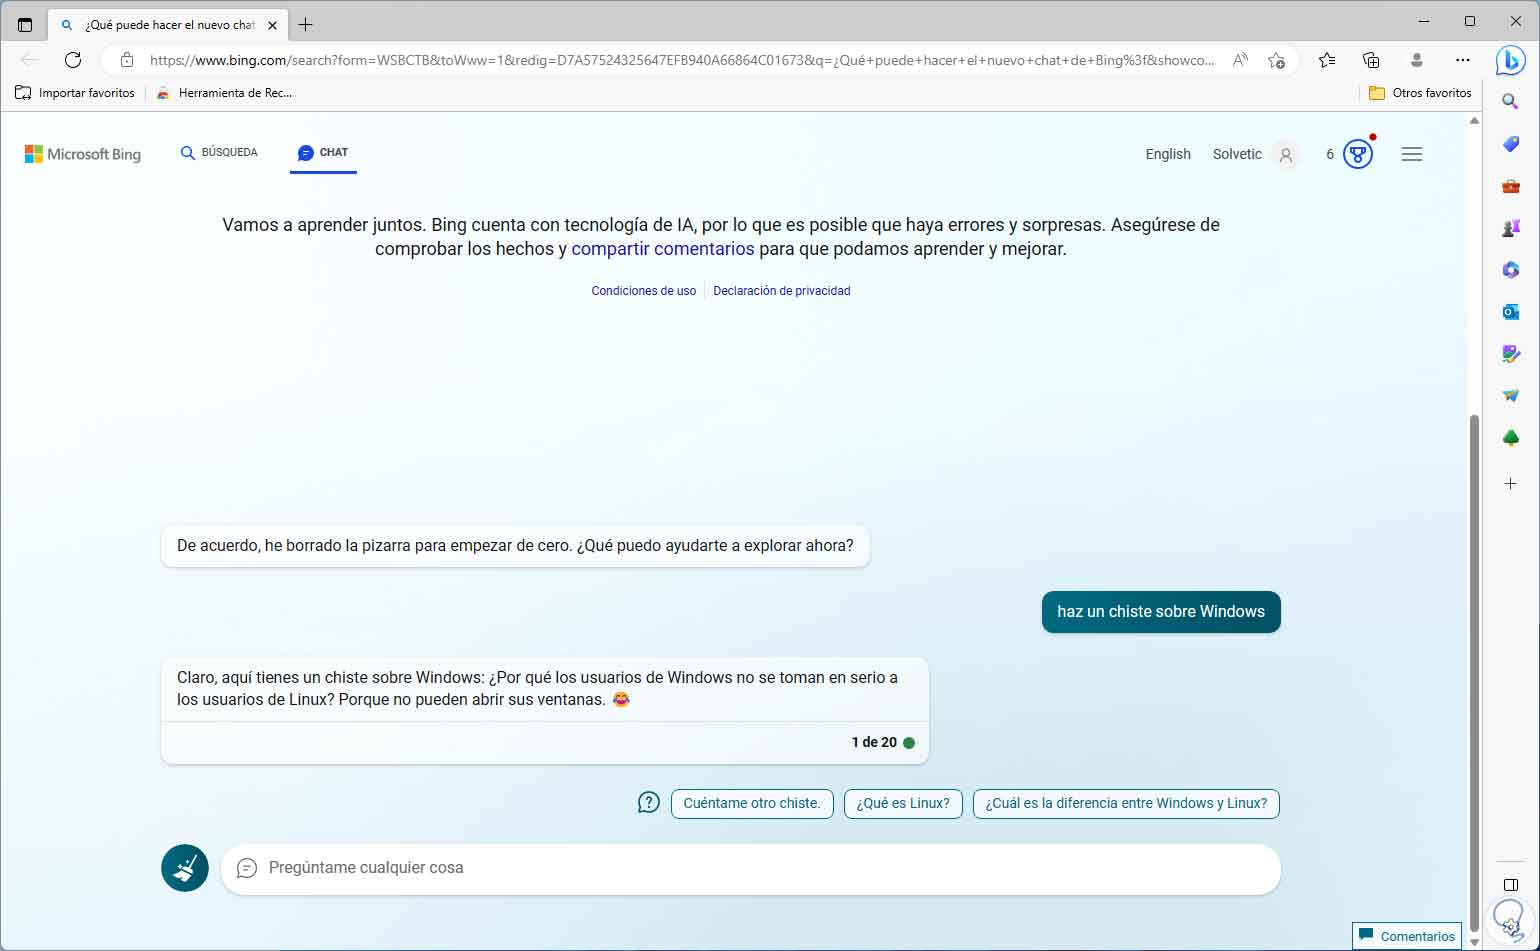Click the scrollbar up arrow
This screenshot has width=1540, height=951.
(1474, 121)
